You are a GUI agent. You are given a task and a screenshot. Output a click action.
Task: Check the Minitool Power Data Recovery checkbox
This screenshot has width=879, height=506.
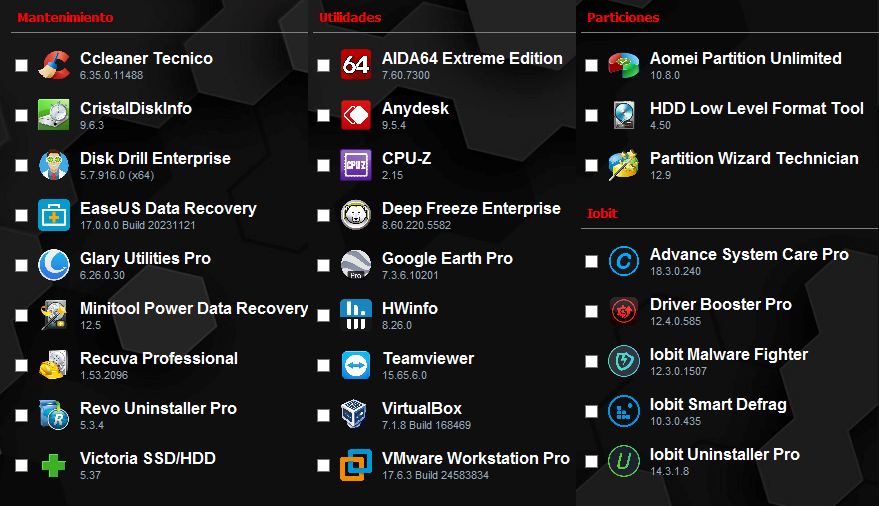pos(21,315)
